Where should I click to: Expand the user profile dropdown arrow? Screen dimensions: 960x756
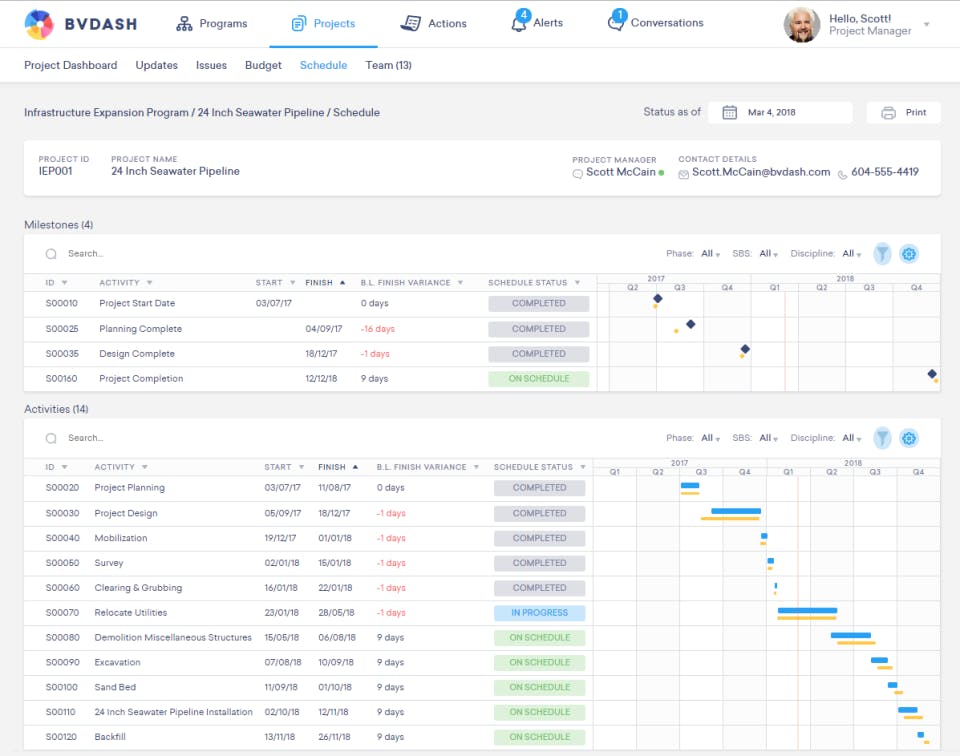926,24
